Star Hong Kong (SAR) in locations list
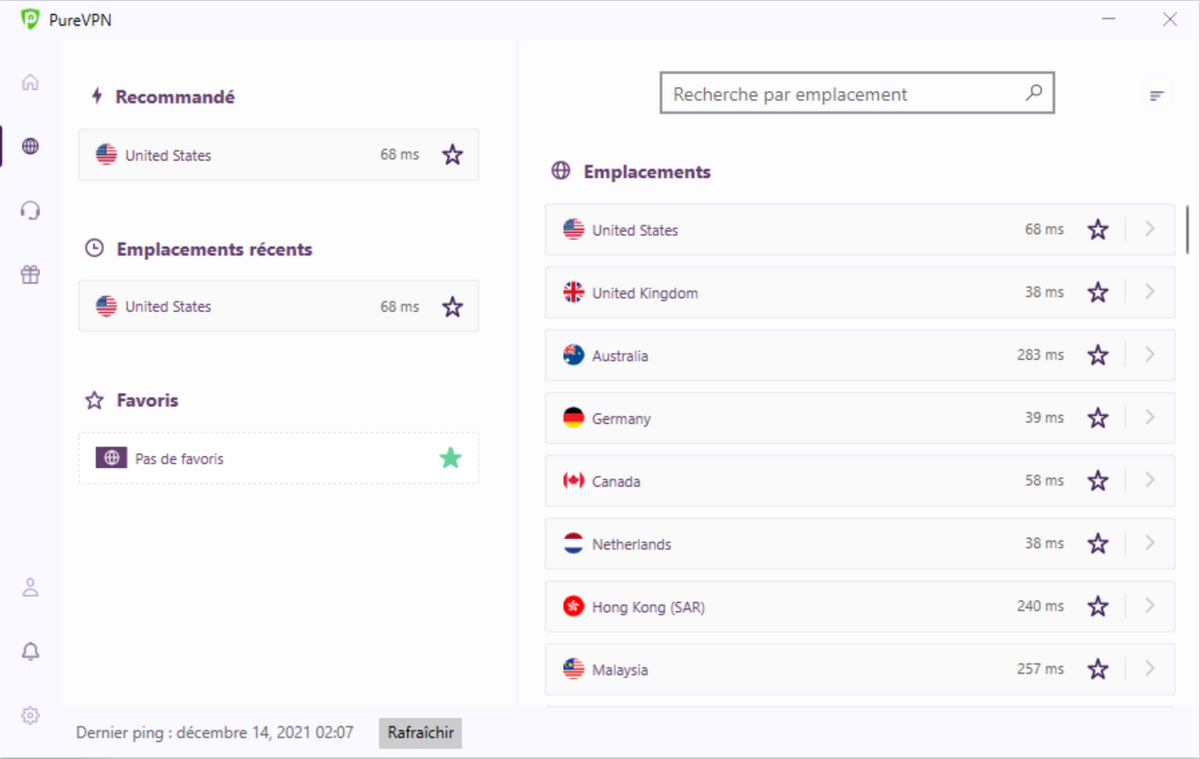Image resolution: width=1200 pixels, height=759 pixels. tap(1098, 607)
